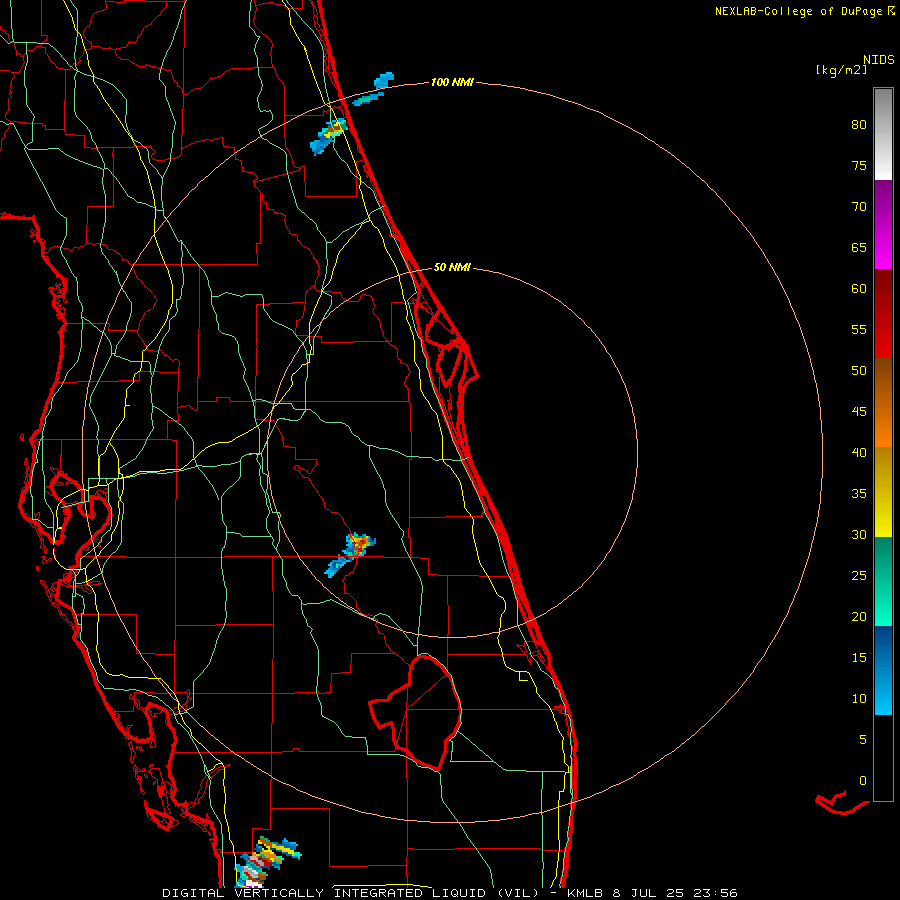The height and width of the screenshot is (900, 900).
Task: Click the scale value 80
Action: point(859,125)
